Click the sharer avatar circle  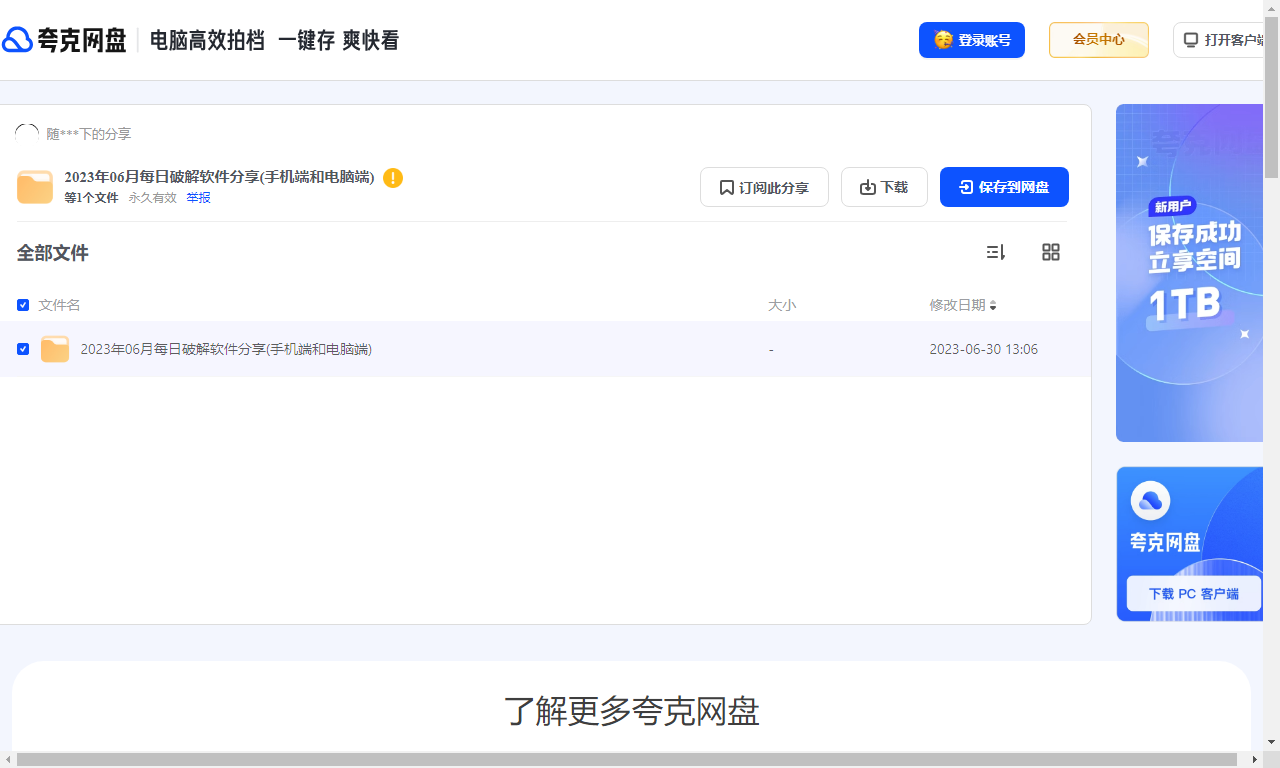(x=28, y=134)
